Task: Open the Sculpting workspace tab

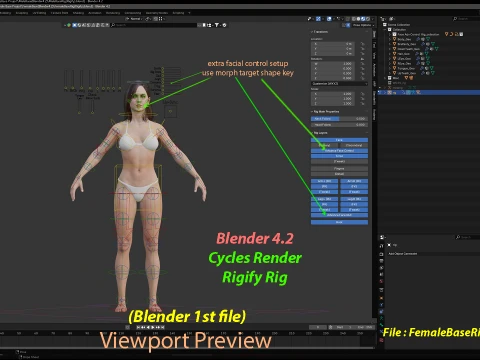Action: coord(22,13)
